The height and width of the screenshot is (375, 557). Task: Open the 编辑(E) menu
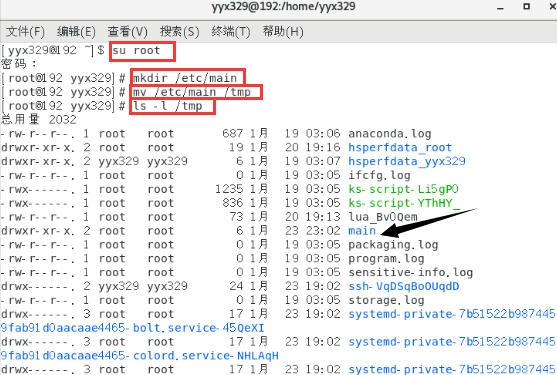76,32
